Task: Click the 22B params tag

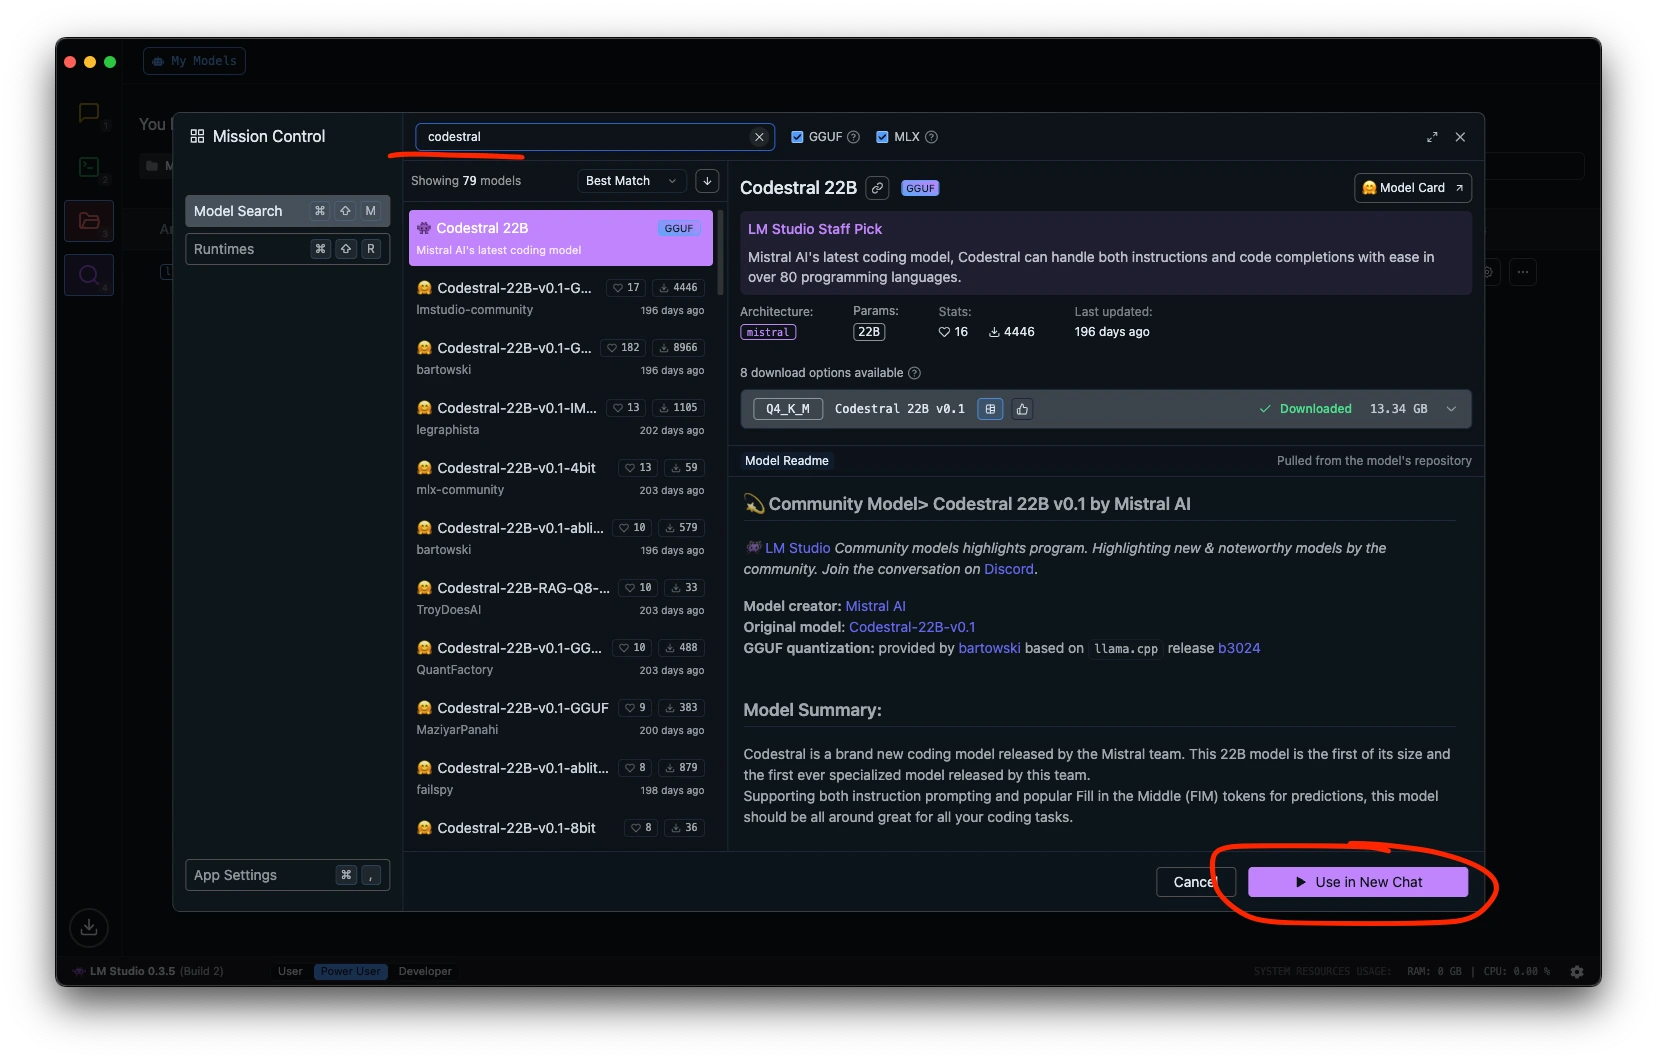Action: point(869,332)
